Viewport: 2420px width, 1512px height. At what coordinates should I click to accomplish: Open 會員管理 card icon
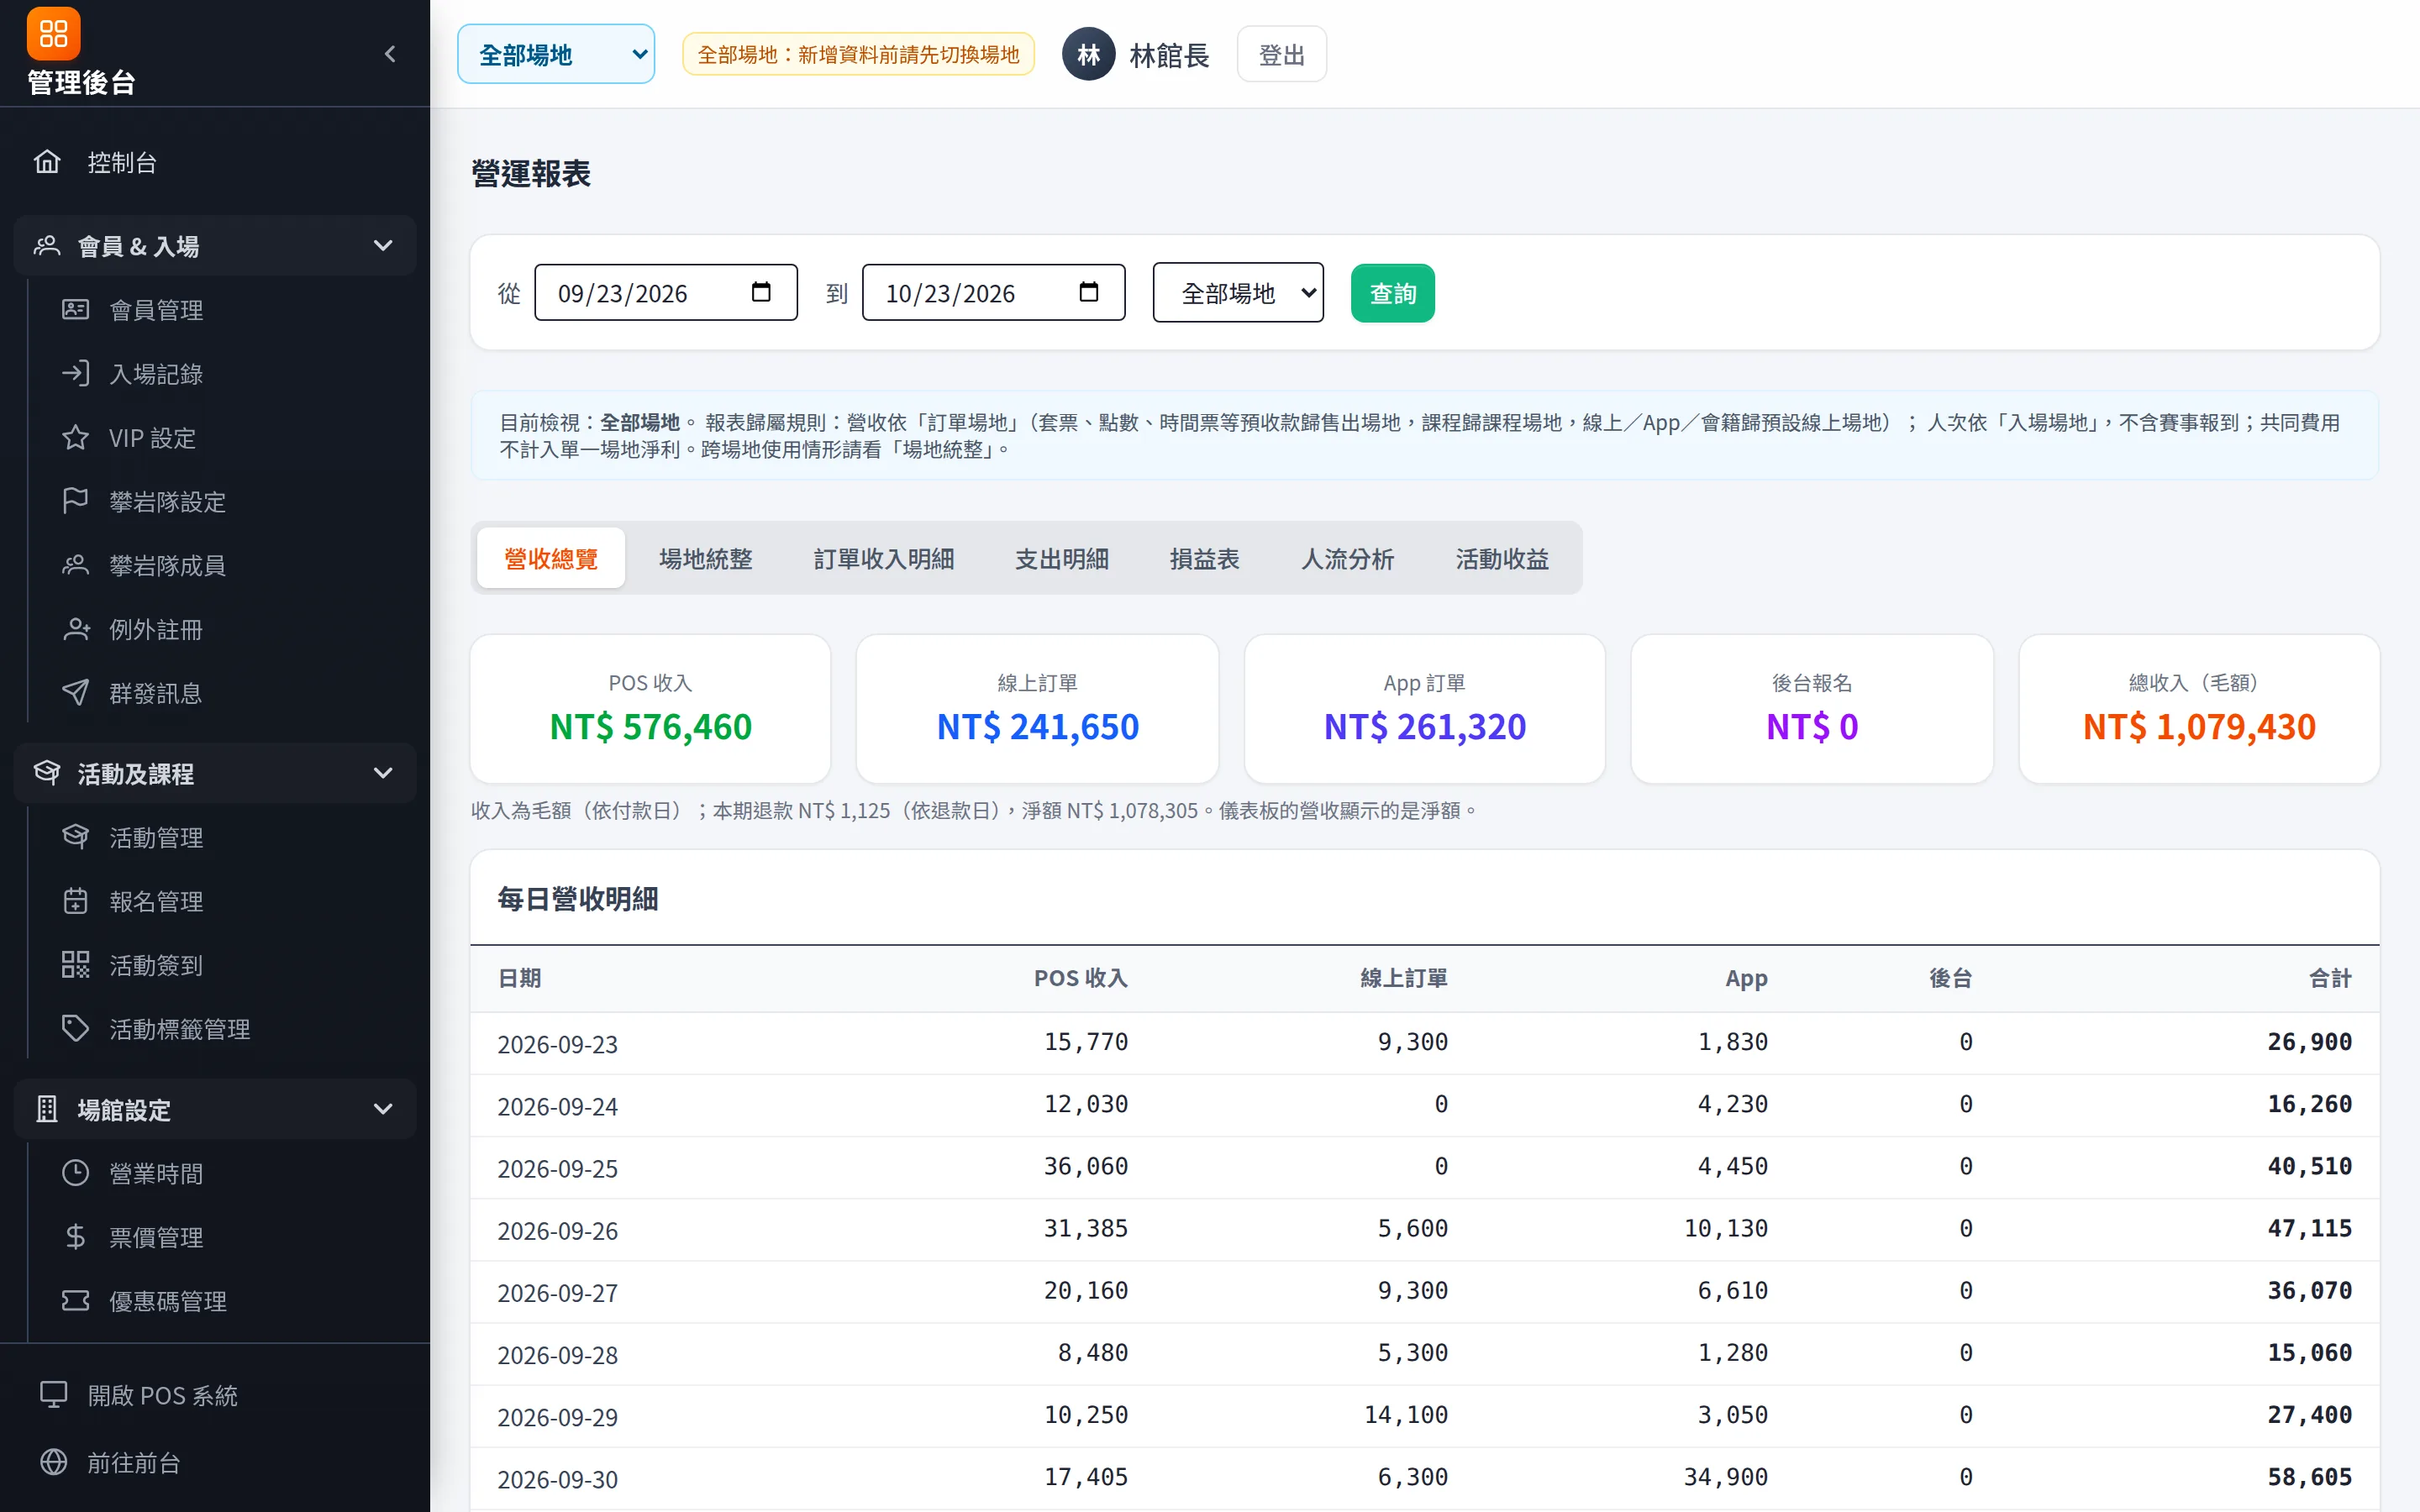(75, 310)
